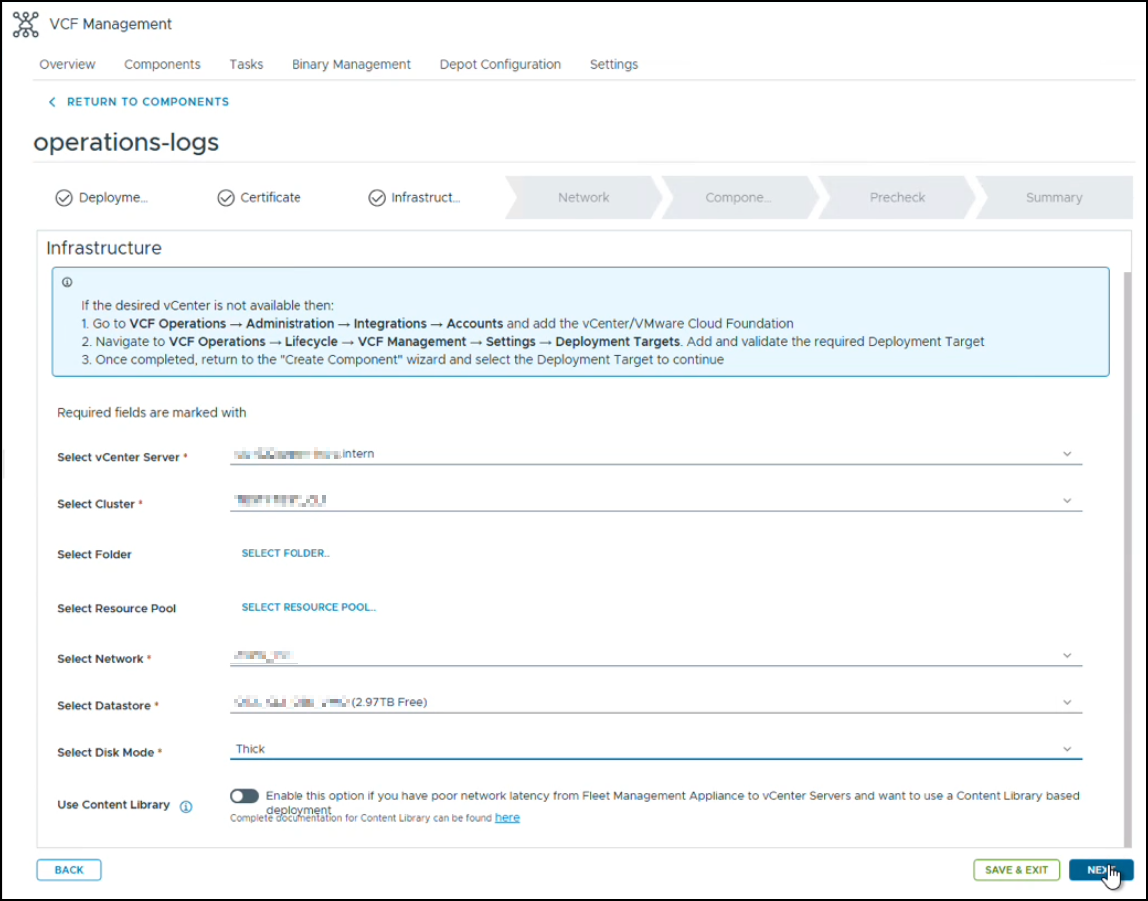The image size is (1148, 901).
Task: Click the 'Select vCenter Server' field label
Action: (119, 457)
